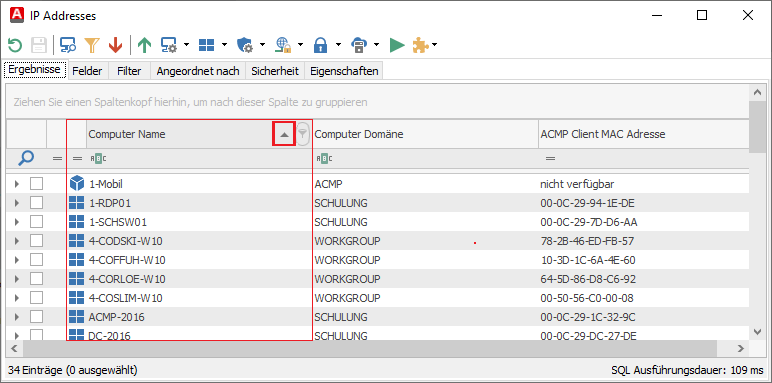Viewport: 772px width, 383px height.
Task: Click the green up arrow icon
Action: tap(144, 45)
